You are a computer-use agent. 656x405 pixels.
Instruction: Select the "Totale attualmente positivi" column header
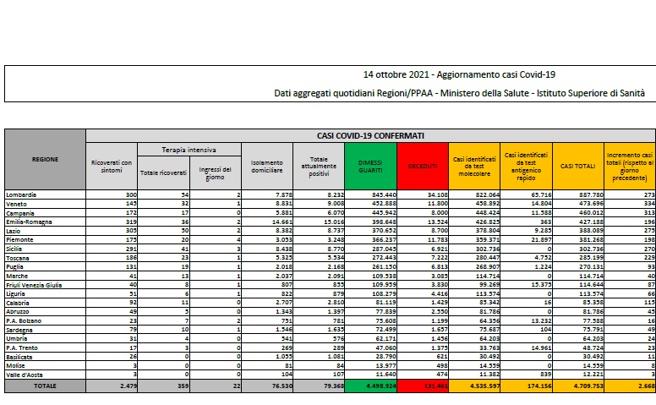(319, 167)
